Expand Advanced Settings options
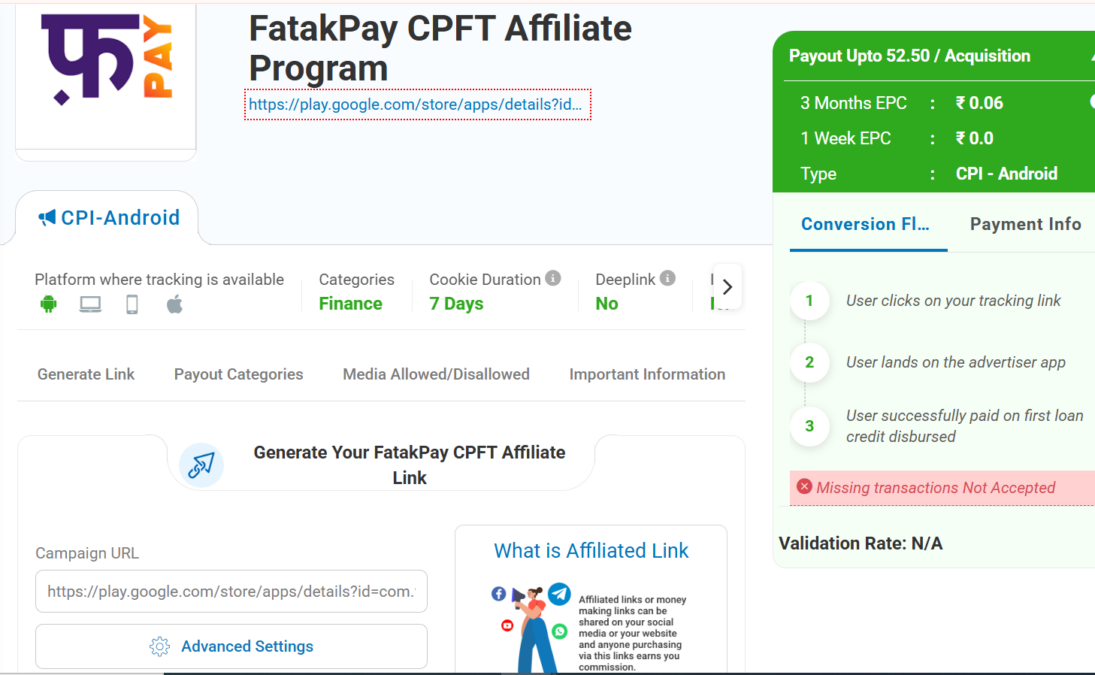Image resolution: width=1095 pixels, height=675 pixels. click(x=246, y=647)
